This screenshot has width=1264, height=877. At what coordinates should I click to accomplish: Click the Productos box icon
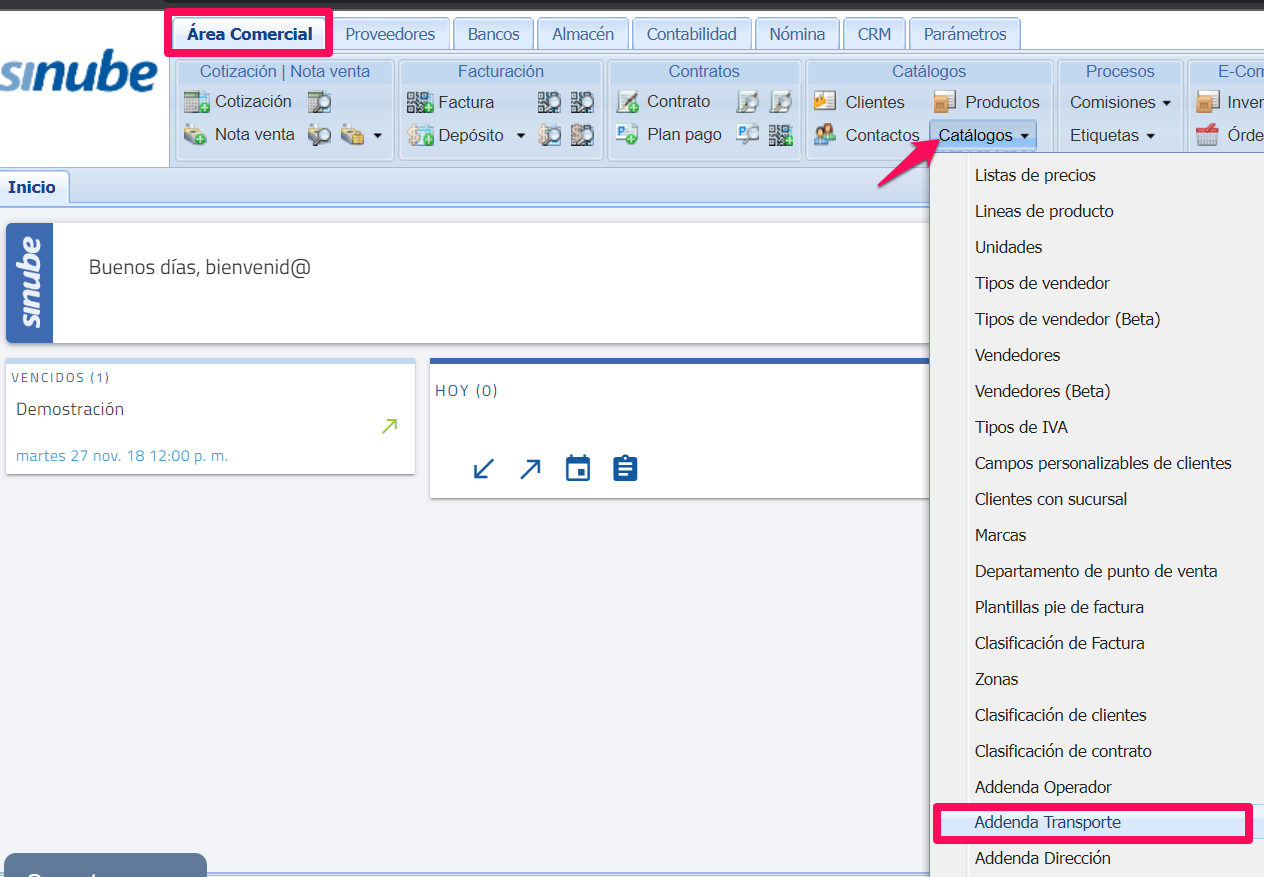point(945,102)
